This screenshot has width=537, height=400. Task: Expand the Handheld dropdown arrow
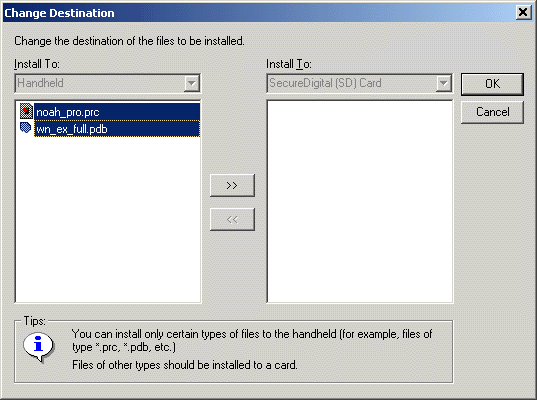(191, 83)
